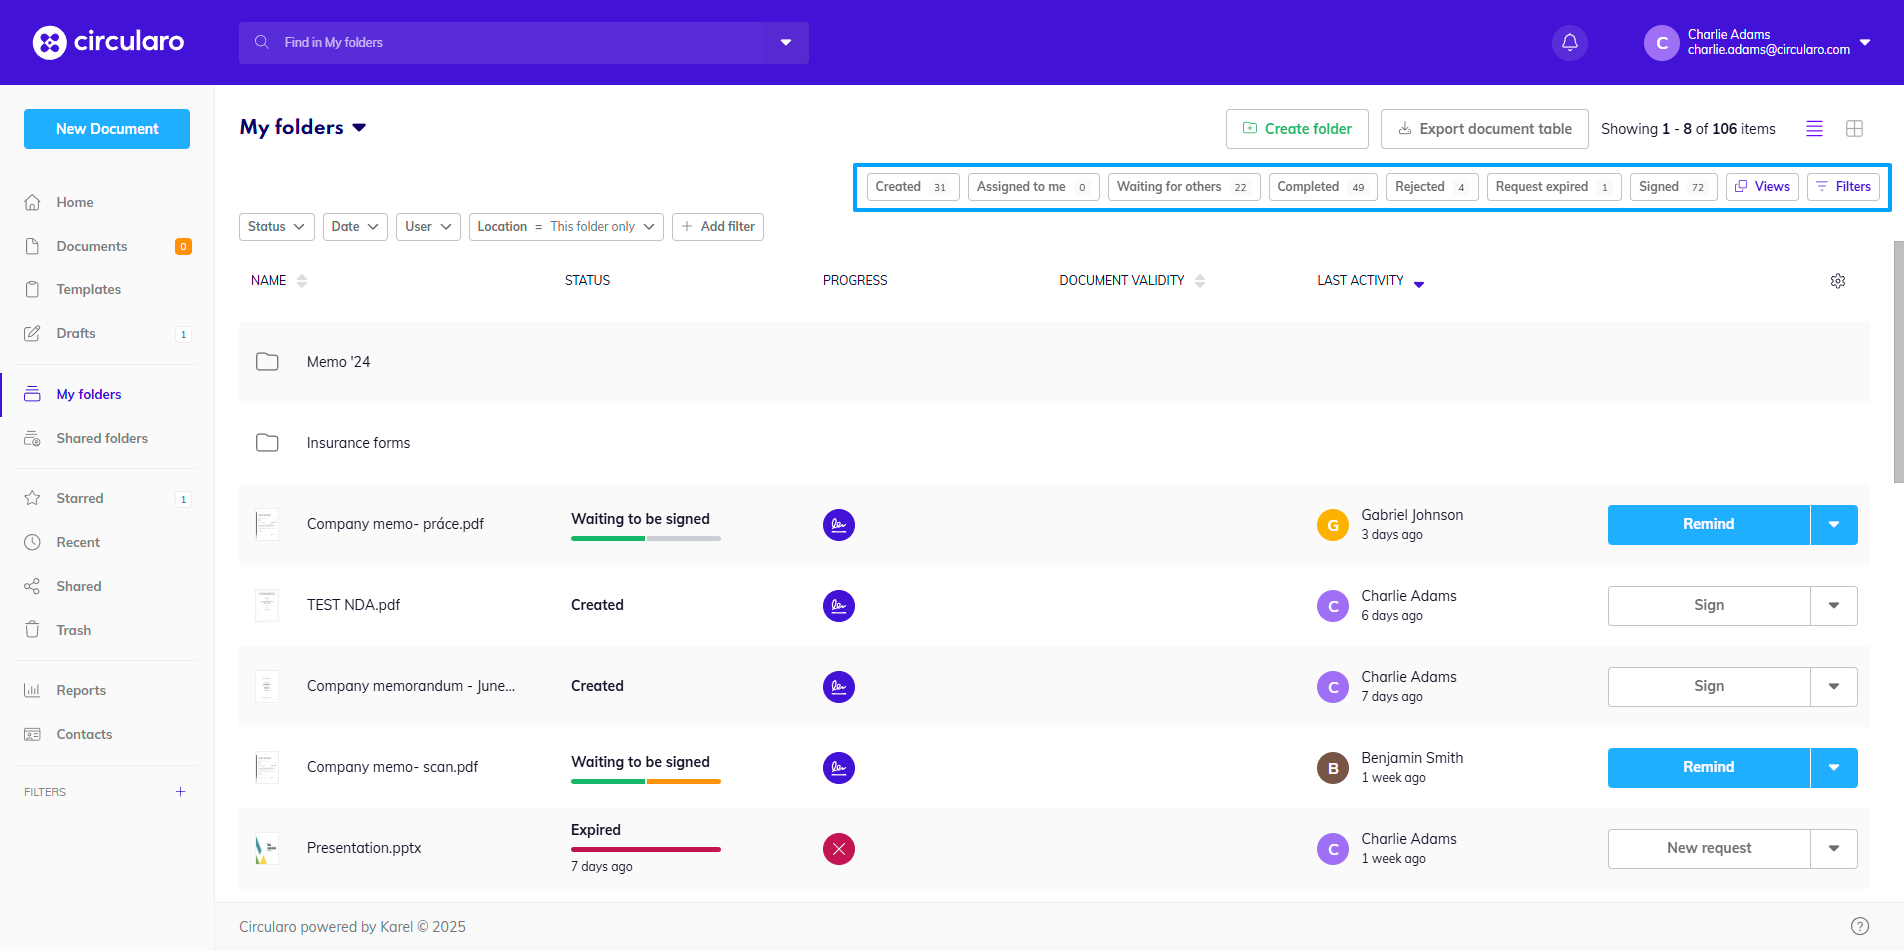Click red expired icon for Presentation.pptx
The image size is (1904, 951).
(838, 849)
